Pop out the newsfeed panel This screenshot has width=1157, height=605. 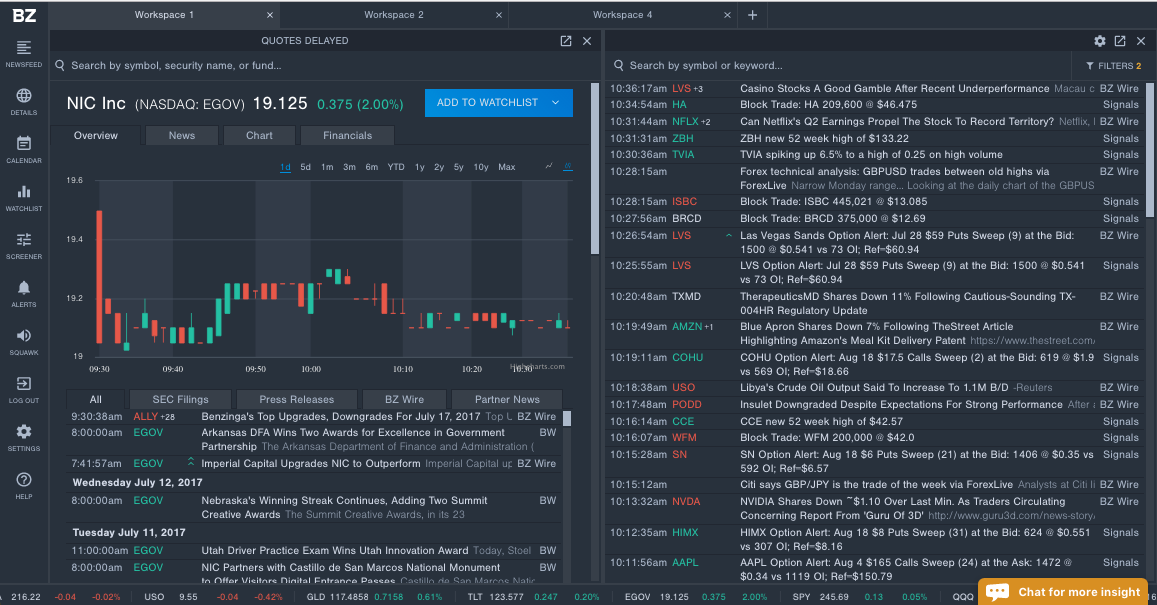pyautogui.click(x=1120, y=41)
